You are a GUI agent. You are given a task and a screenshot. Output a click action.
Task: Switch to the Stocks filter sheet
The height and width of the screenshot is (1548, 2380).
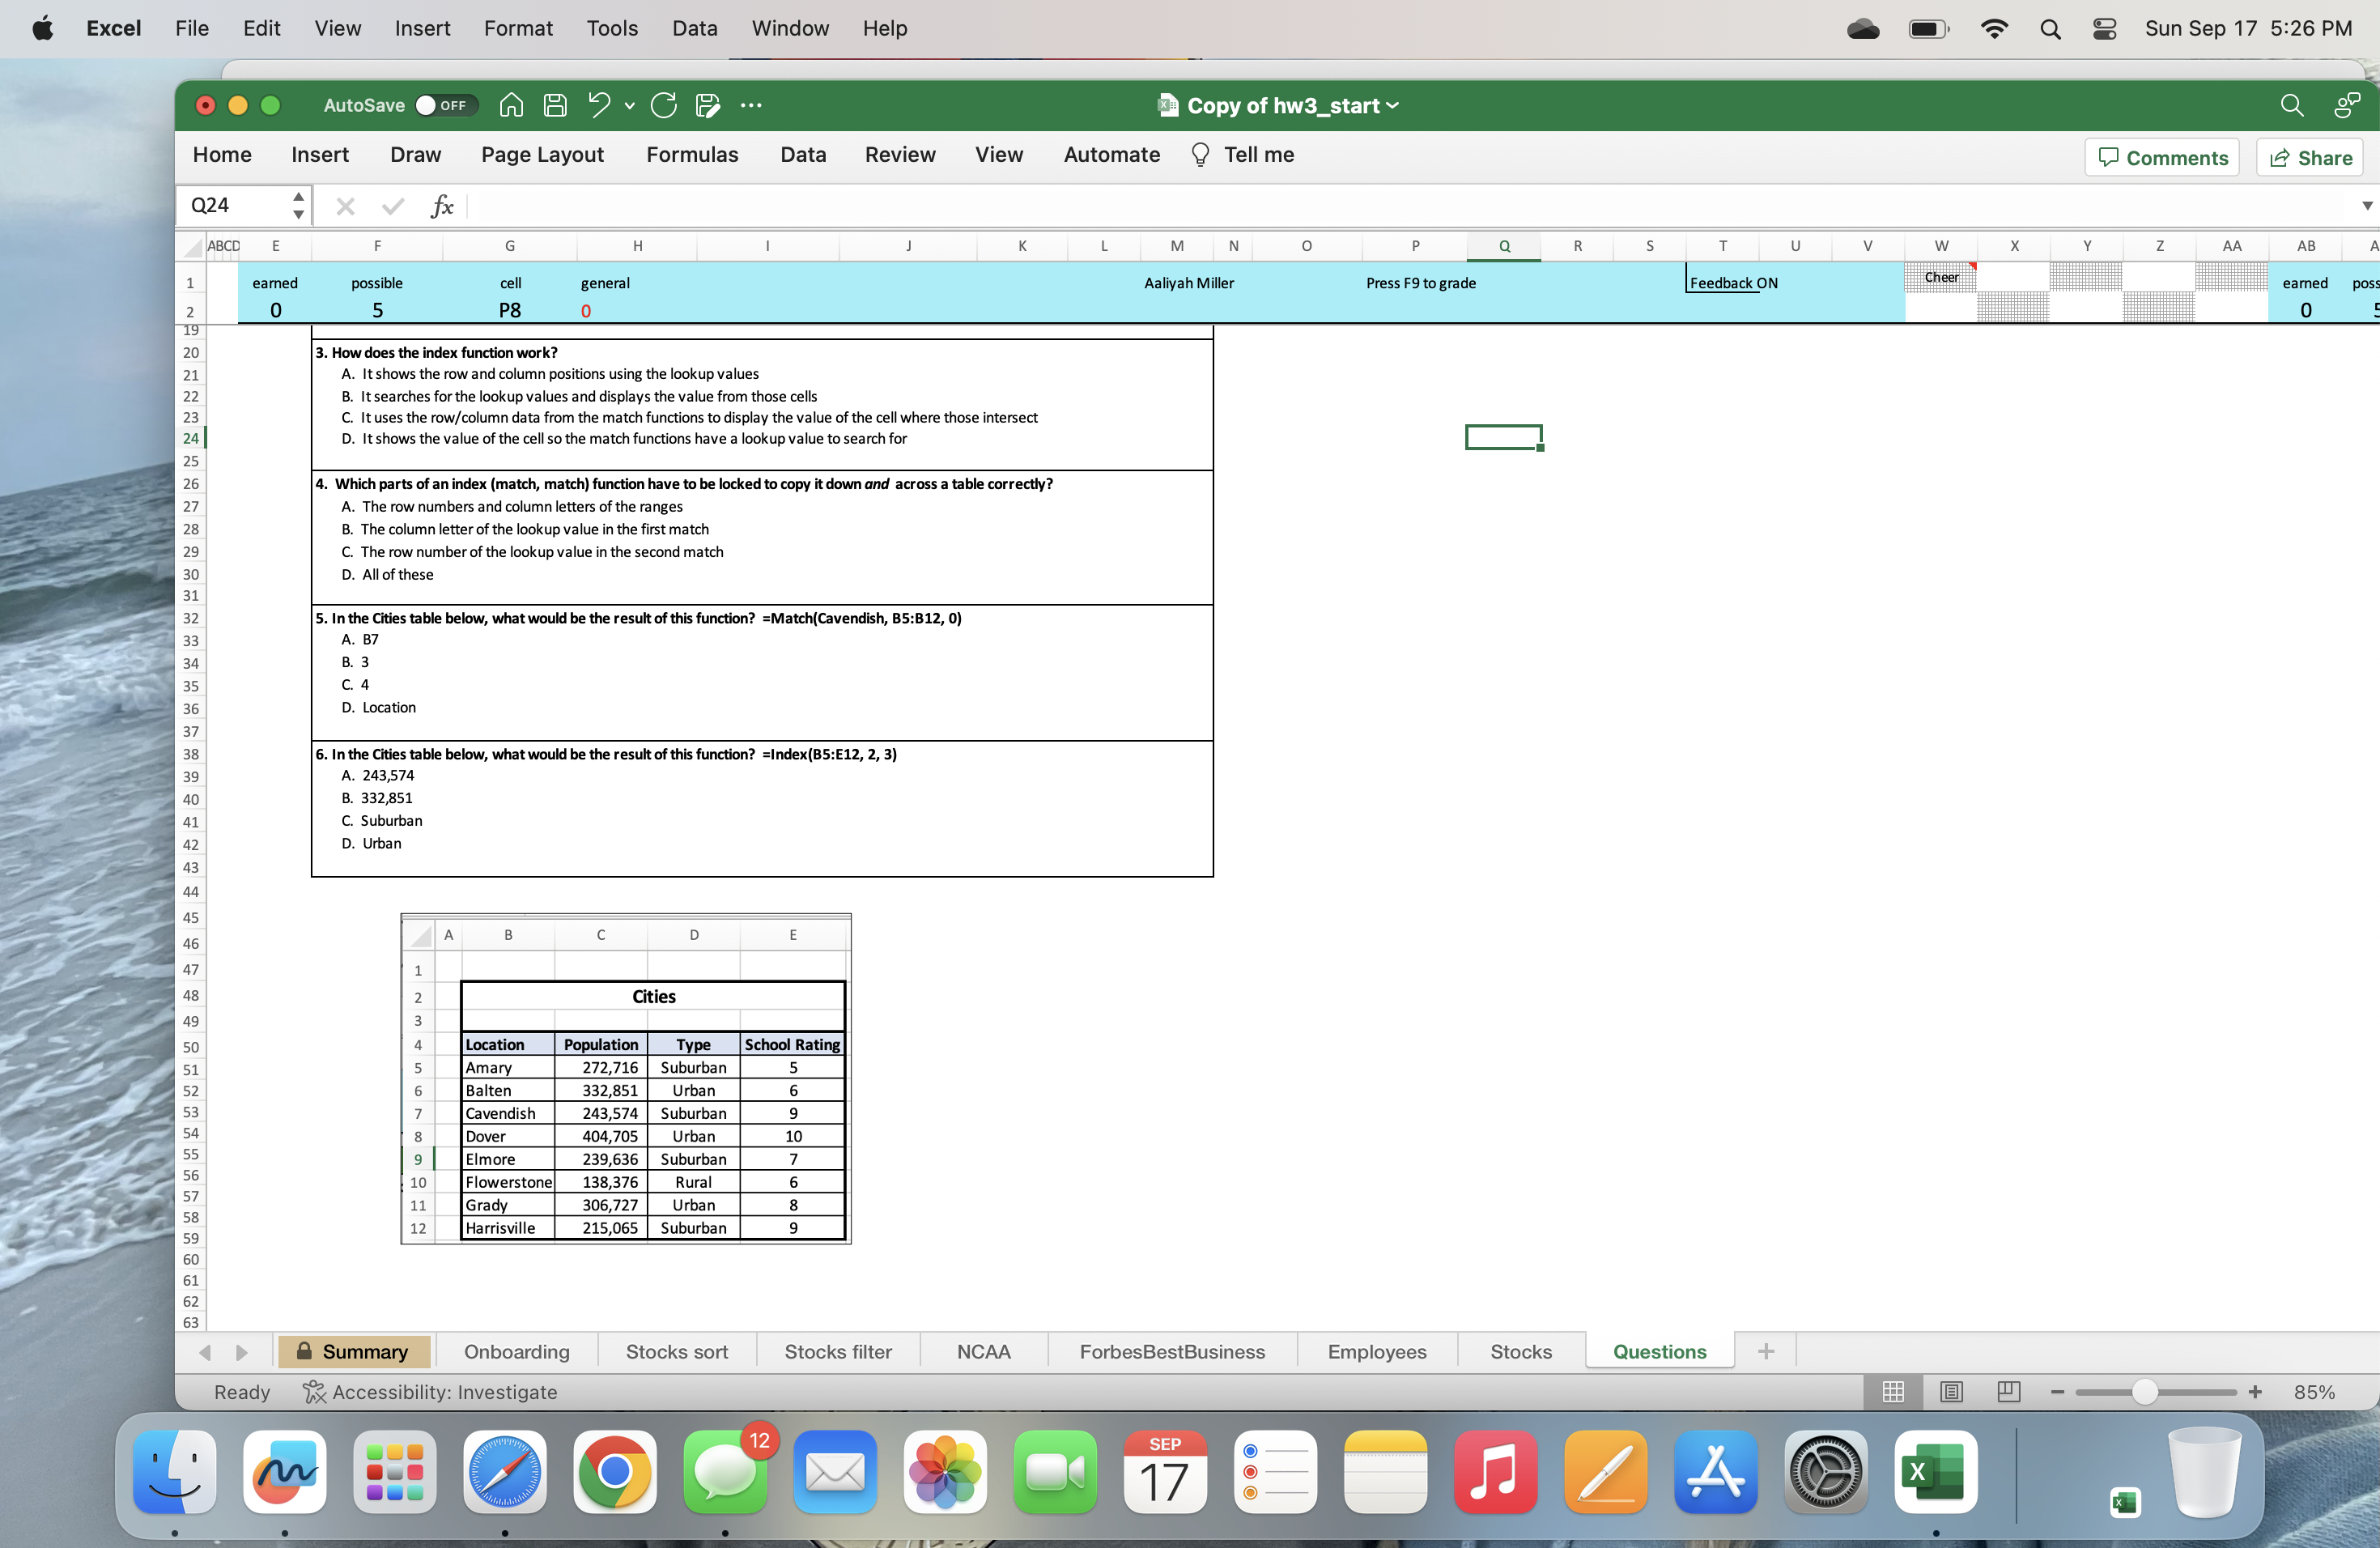tap(837, 1351)
